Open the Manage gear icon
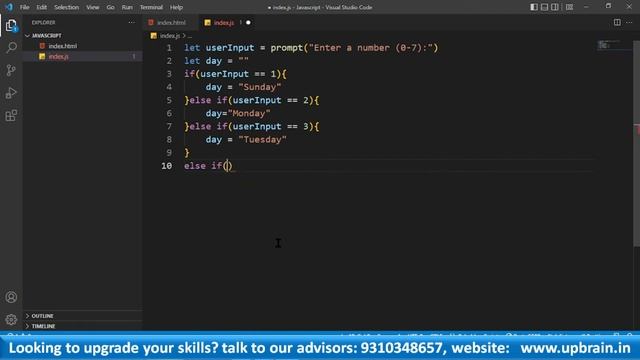 pos(11,319)
